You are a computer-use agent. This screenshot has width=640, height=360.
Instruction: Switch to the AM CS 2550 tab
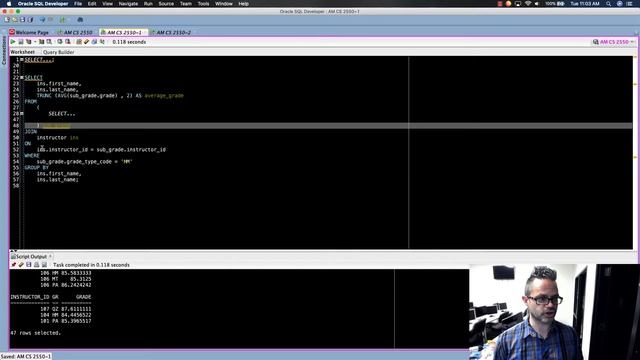coord(75,32)
